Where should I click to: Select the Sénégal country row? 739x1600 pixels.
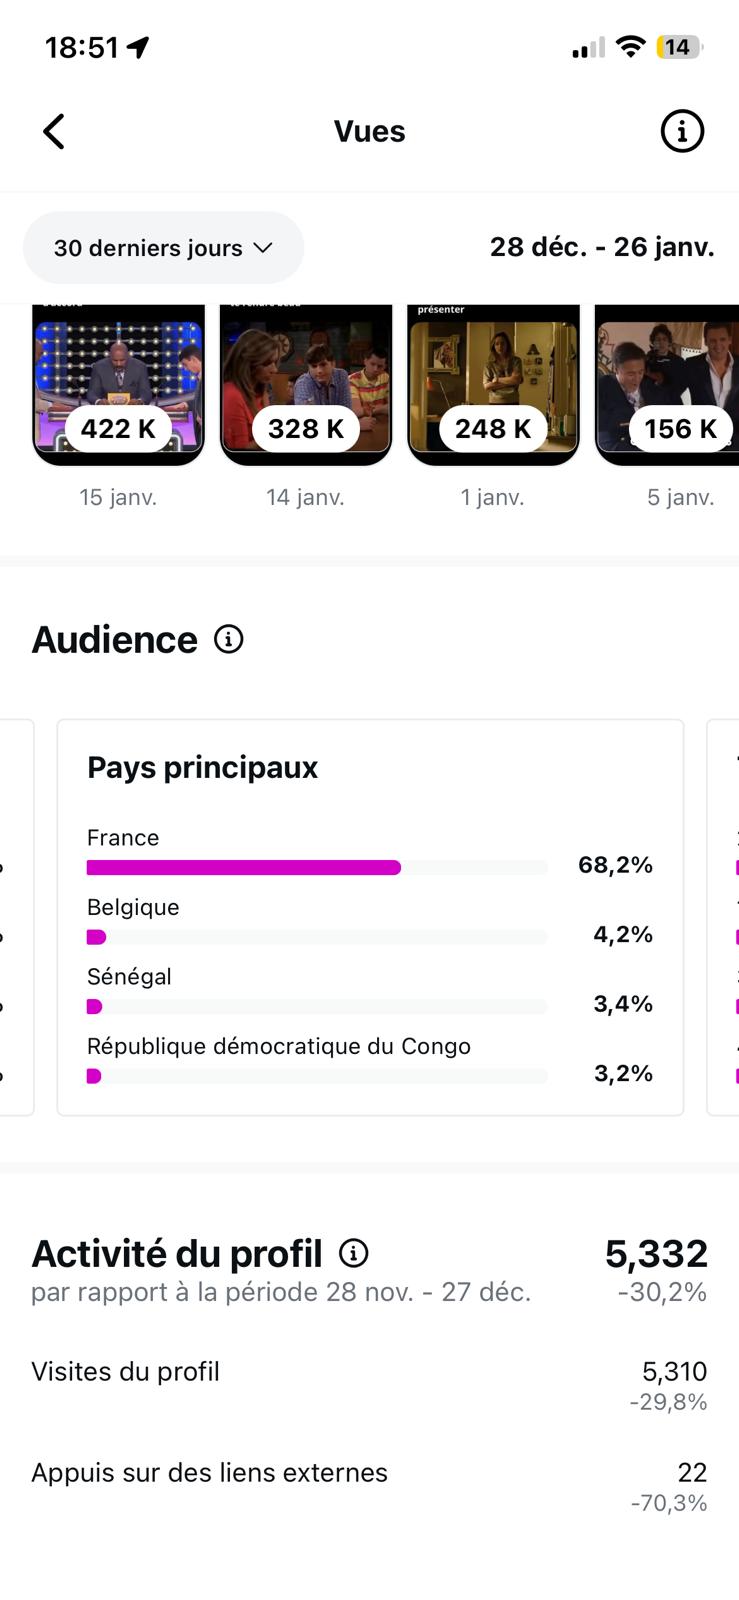[x=369, y=990]
